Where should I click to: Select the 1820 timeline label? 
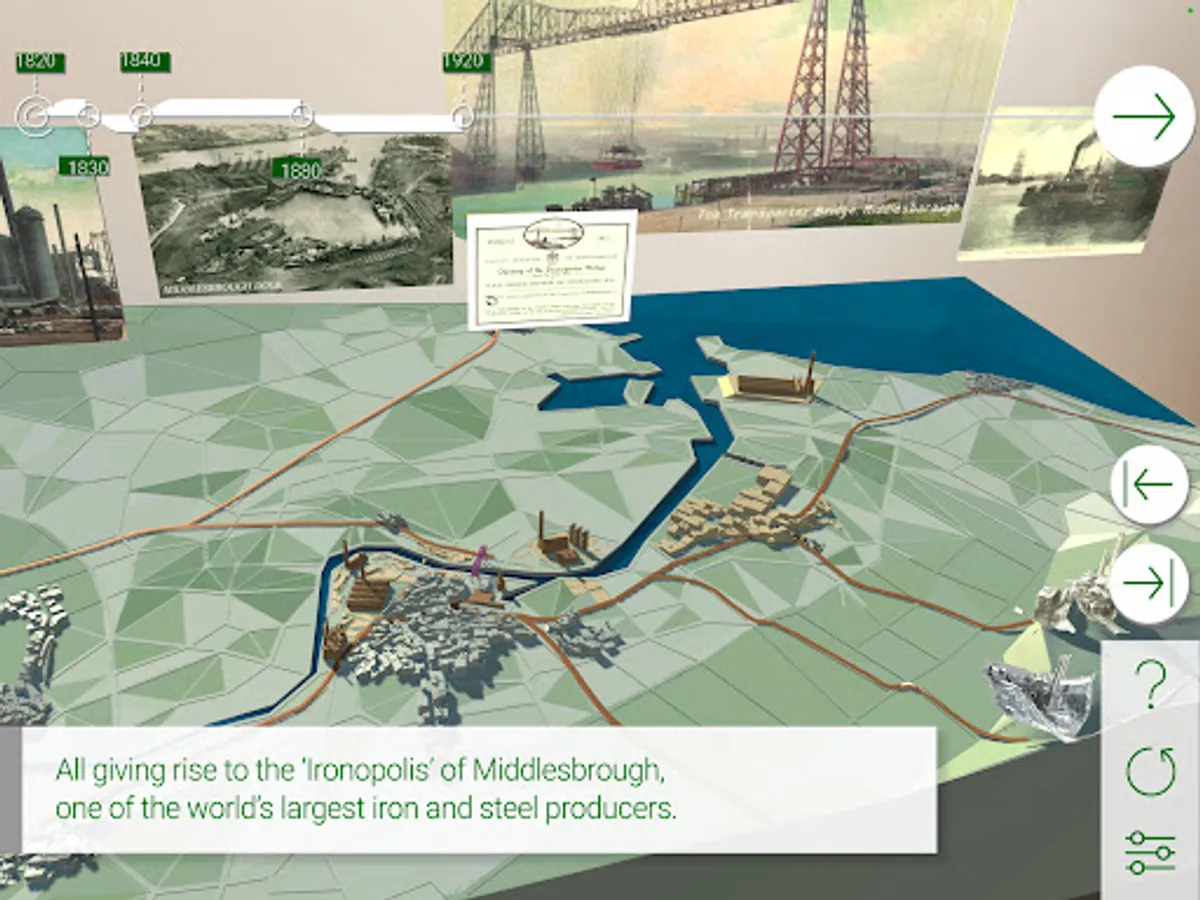(x=40, y=62)
